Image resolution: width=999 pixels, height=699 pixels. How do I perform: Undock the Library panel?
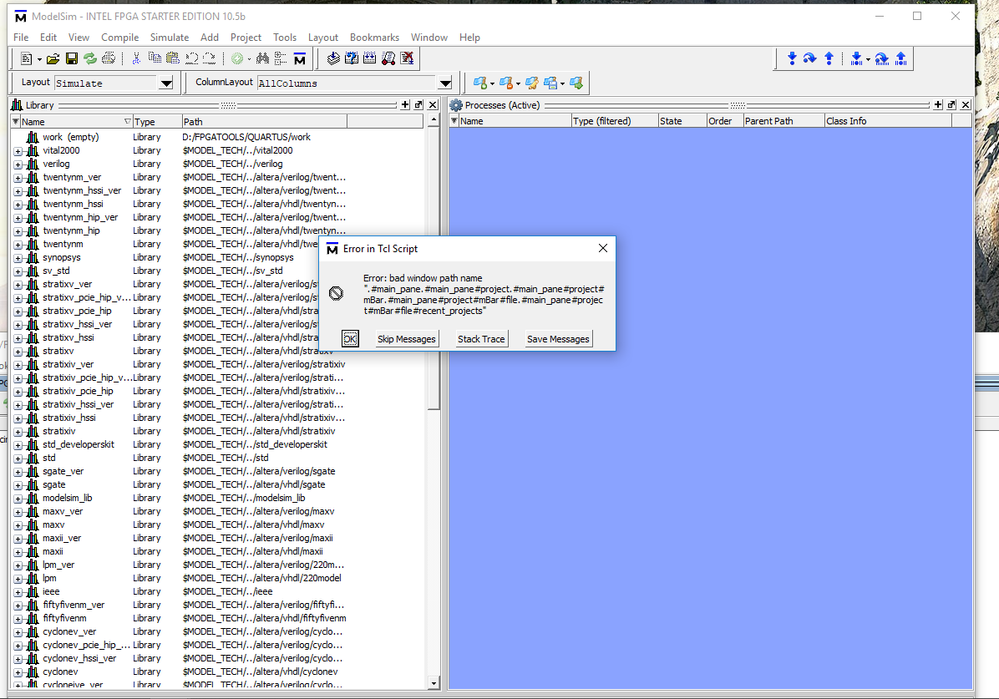click(418, 105)
